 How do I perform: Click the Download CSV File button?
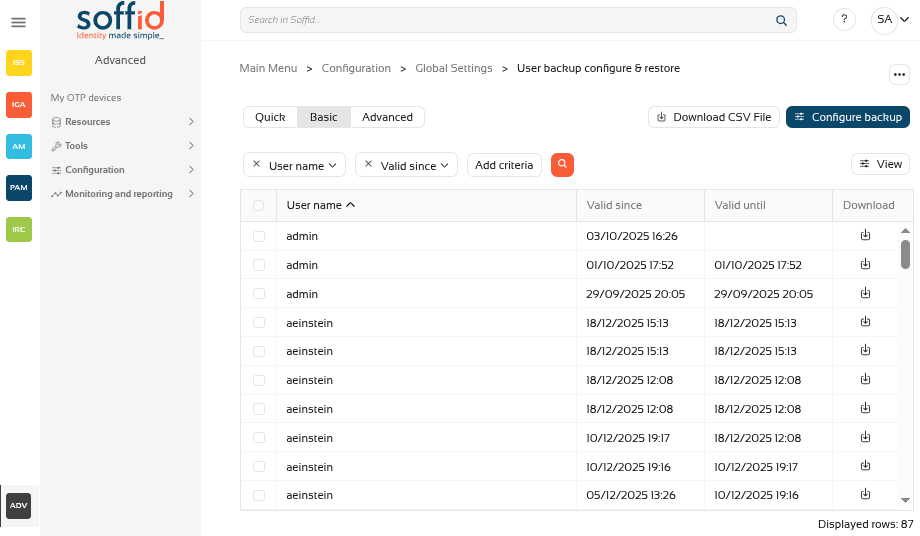click(713, 117)
